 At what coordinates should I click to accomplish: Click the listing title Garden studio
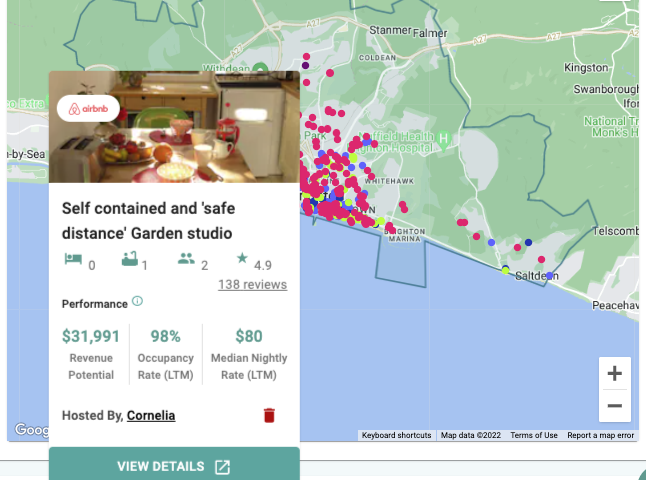[x=148, y=221]
